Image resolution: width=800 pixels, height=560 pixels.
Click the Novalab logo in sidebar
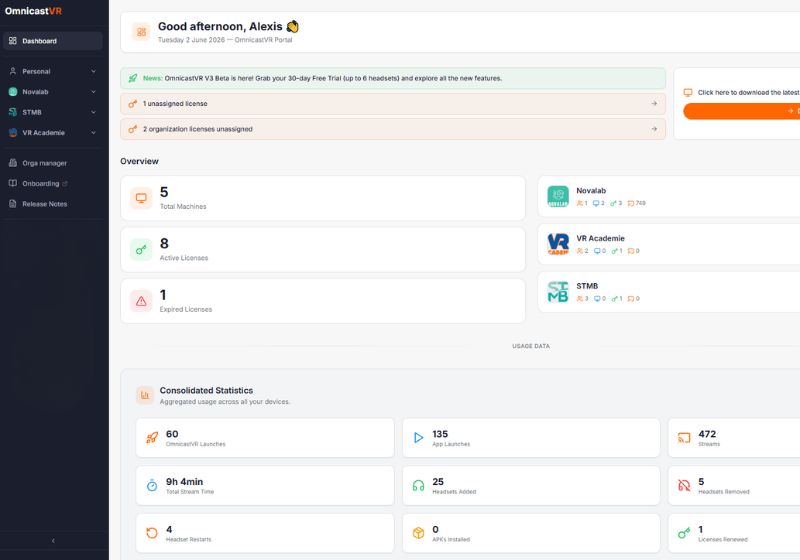(13, 92)
